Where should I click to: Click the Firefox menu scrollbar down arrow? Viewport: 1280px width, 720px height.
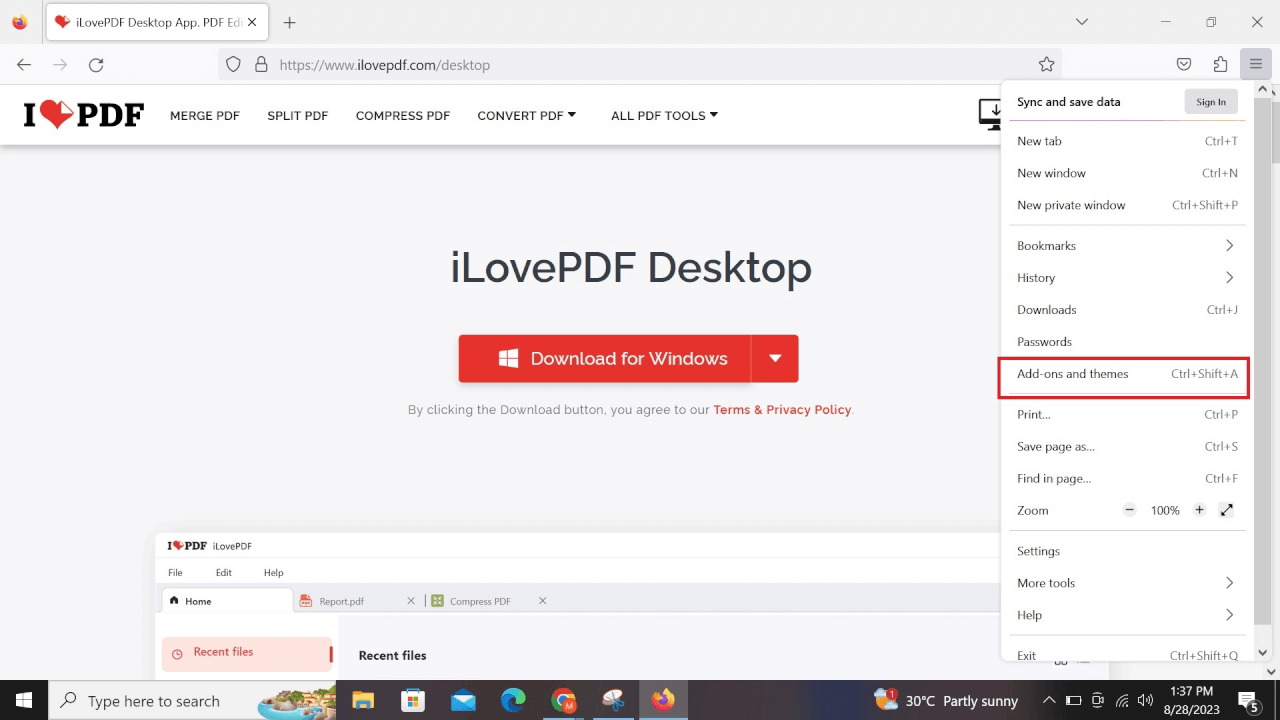click(x=1262, y=653)
